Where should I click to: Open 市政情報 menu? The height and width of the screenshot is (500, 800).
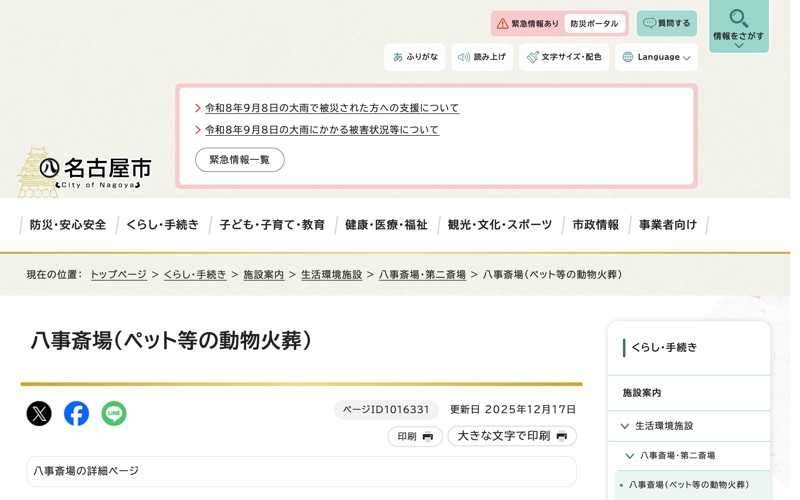pyautogui.click(x=595, y=224)
